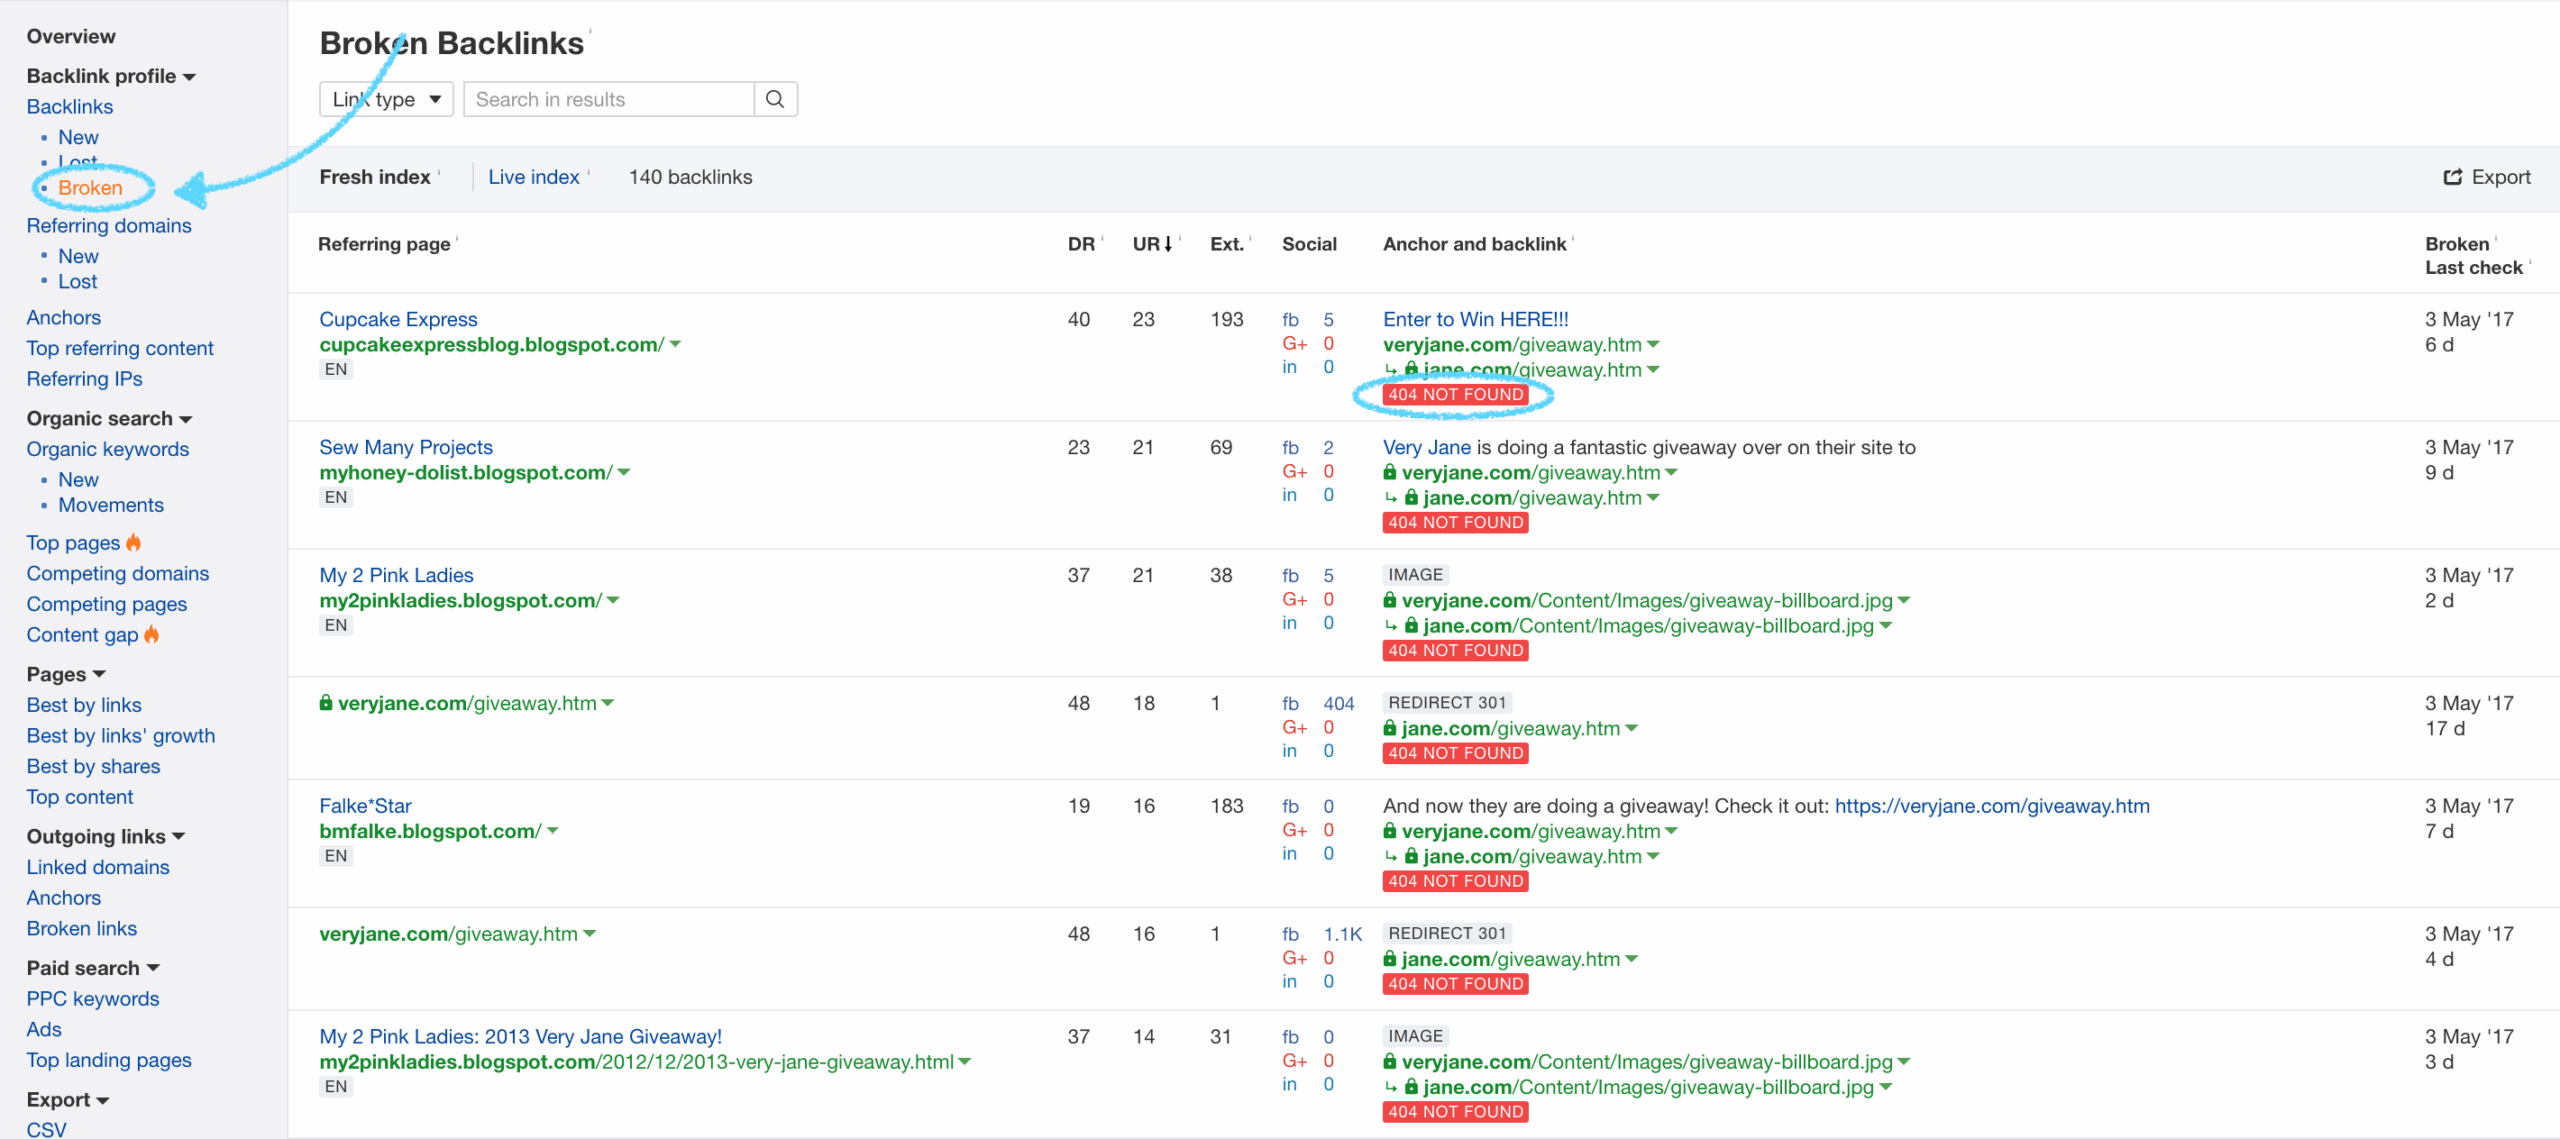Viewport: 2560px width, 1139px height.
Task: Open Ads under Paid search
Action: (44, 1029)
